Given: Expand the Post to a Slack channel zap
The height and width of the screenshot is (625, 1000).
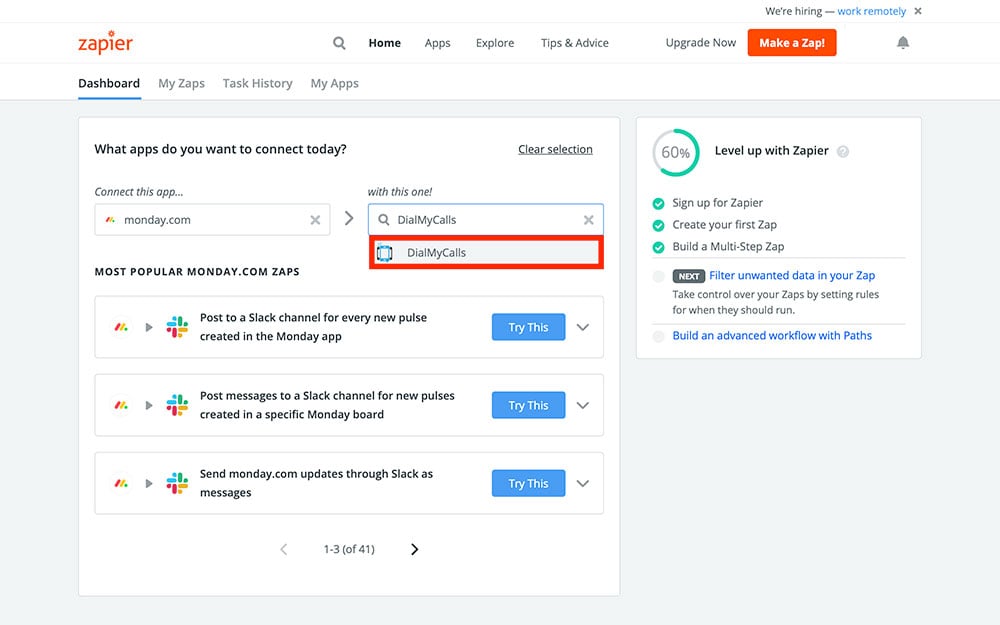Looking at the screenshot, I should pyautogui.click(x=583, y=327).
